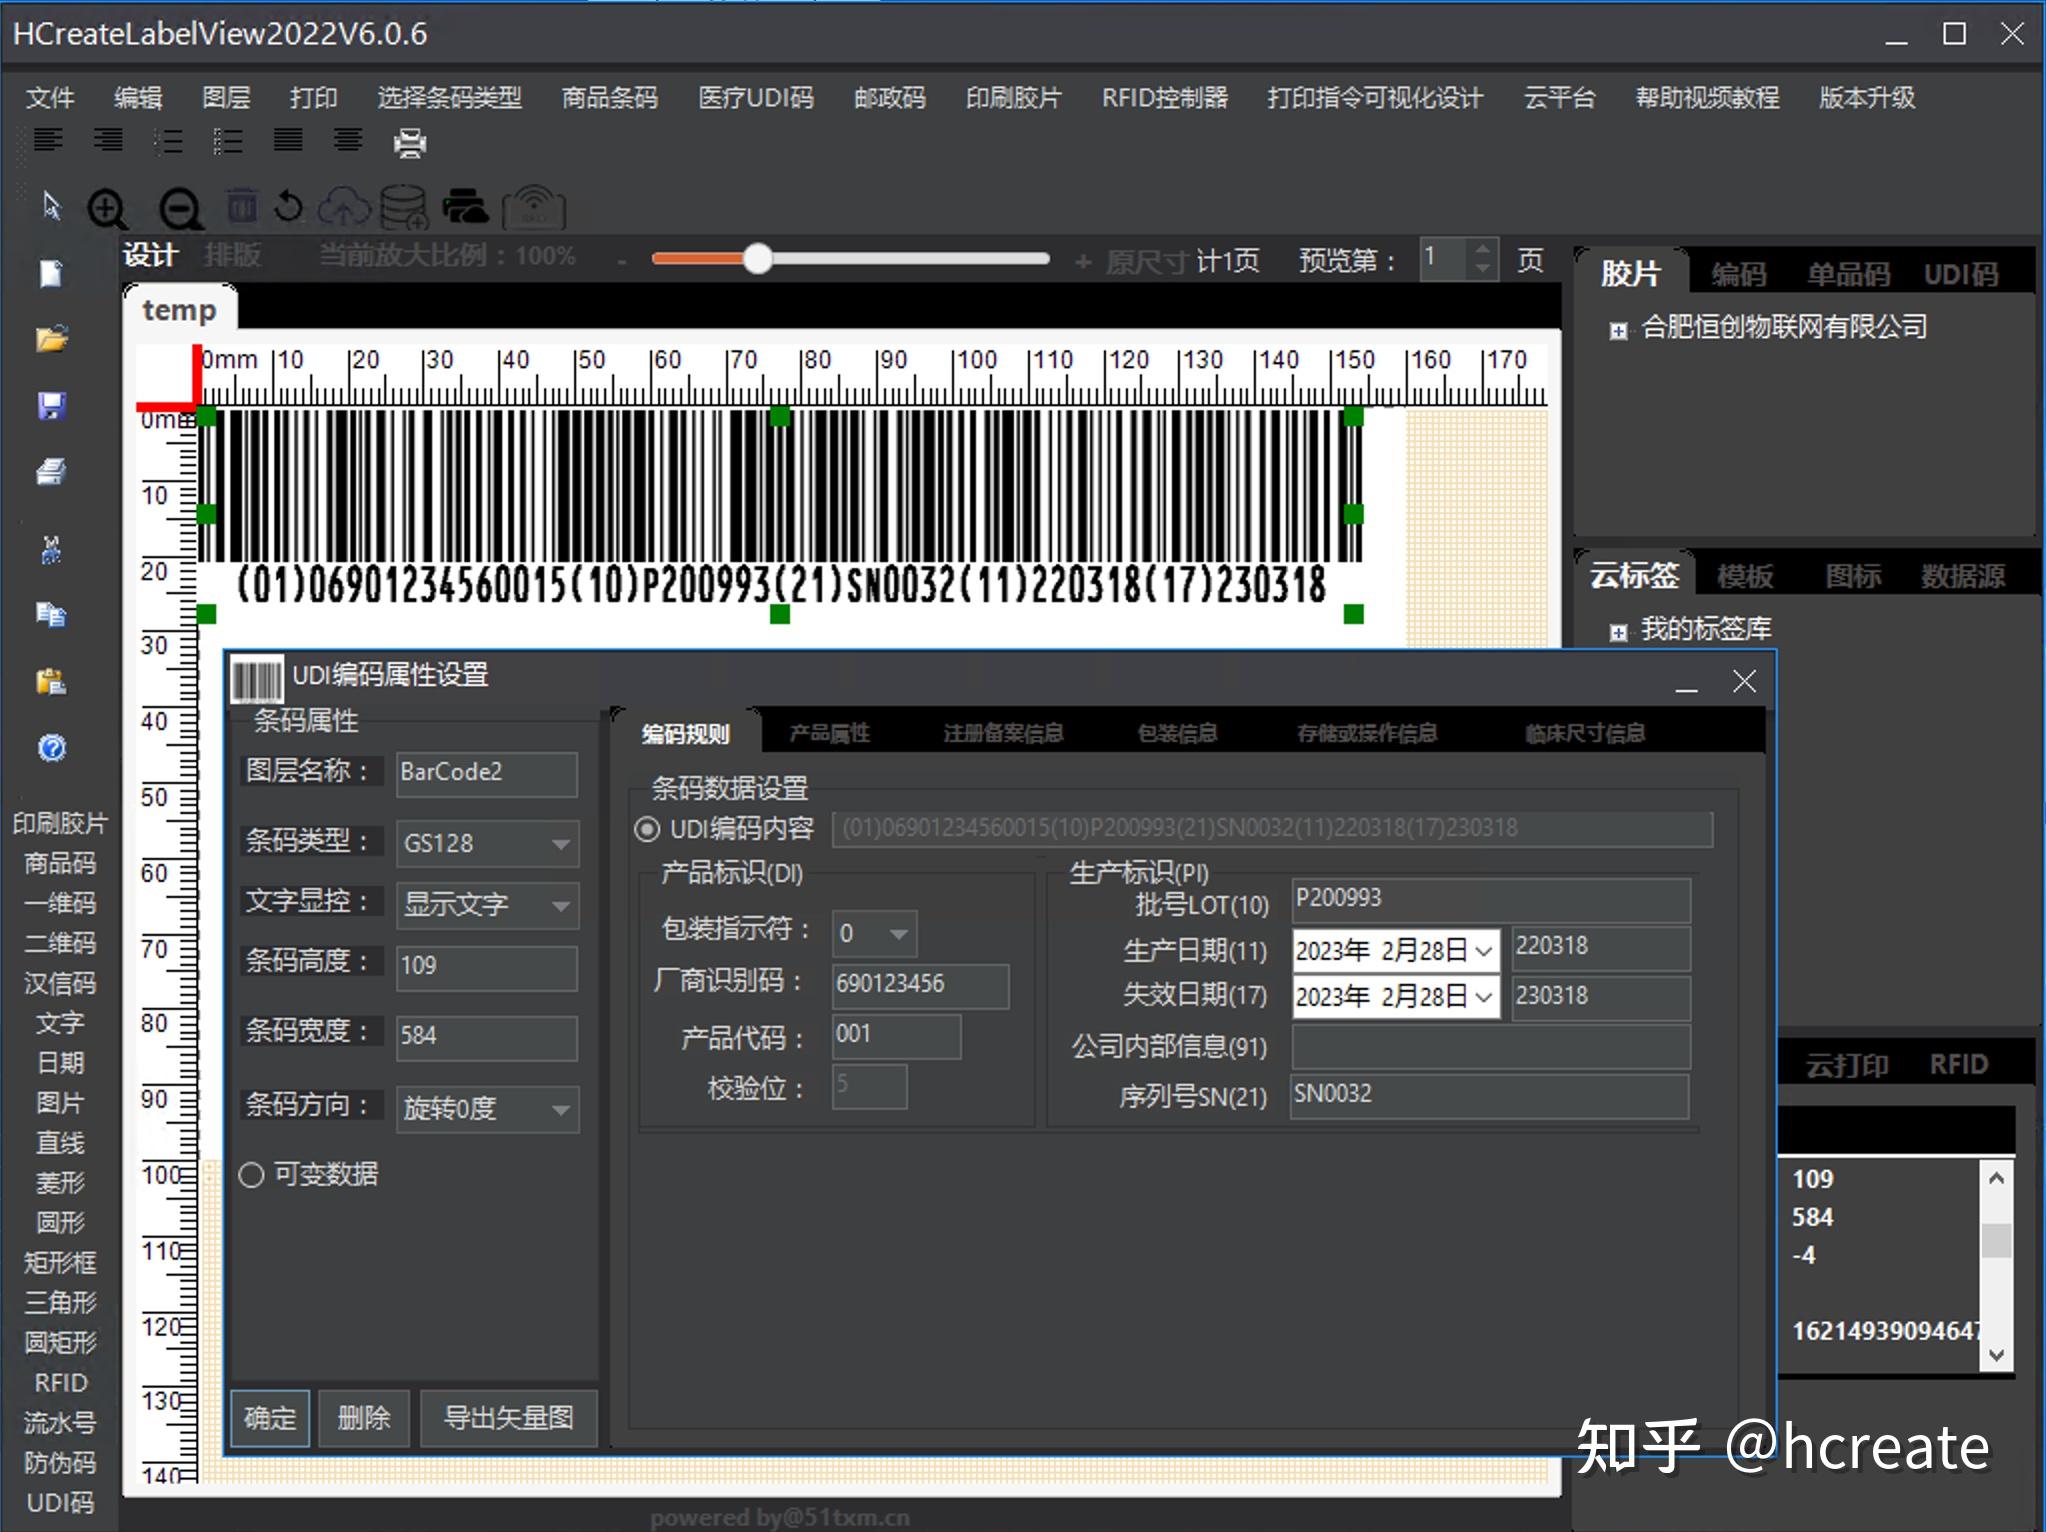Screen dimensions: 2046x1532
Task: Click the 确定 confirm button
Action: pos(268,1418)
